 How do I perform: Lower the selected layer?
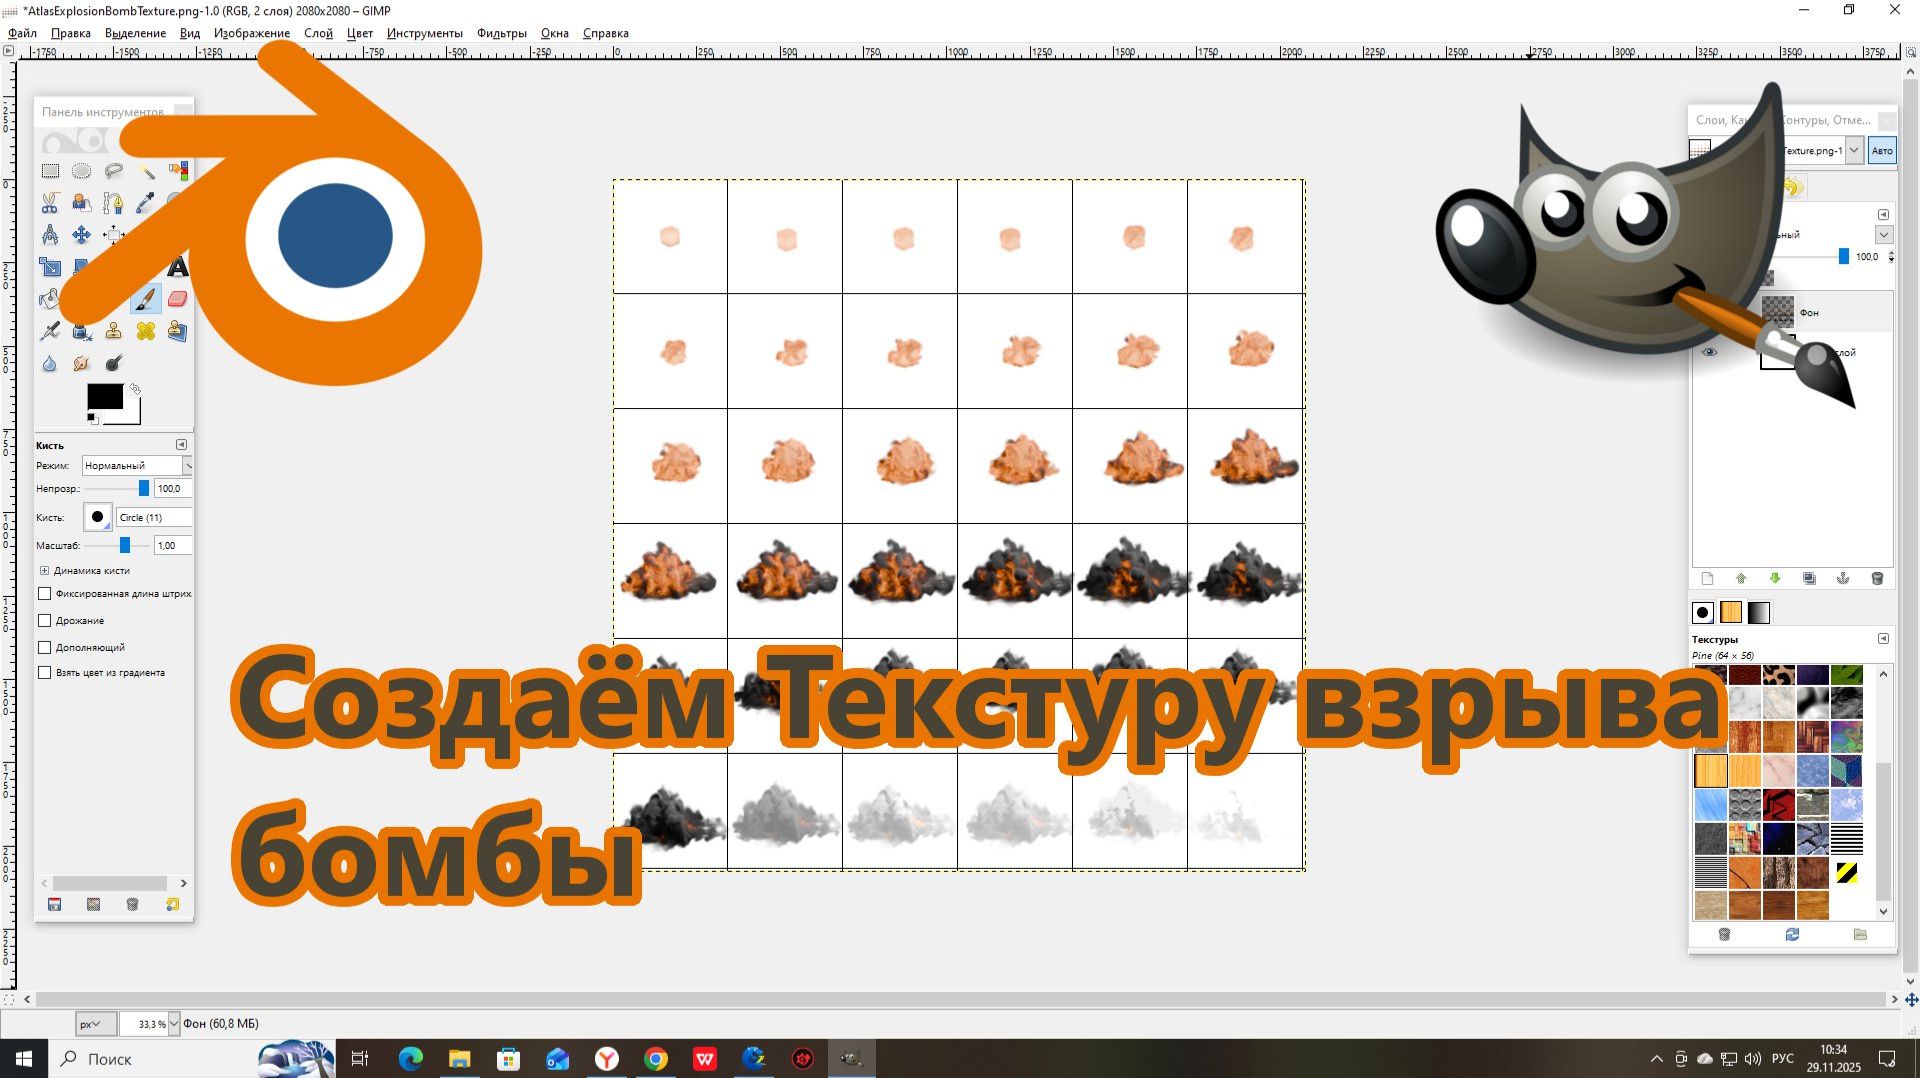1775,579
